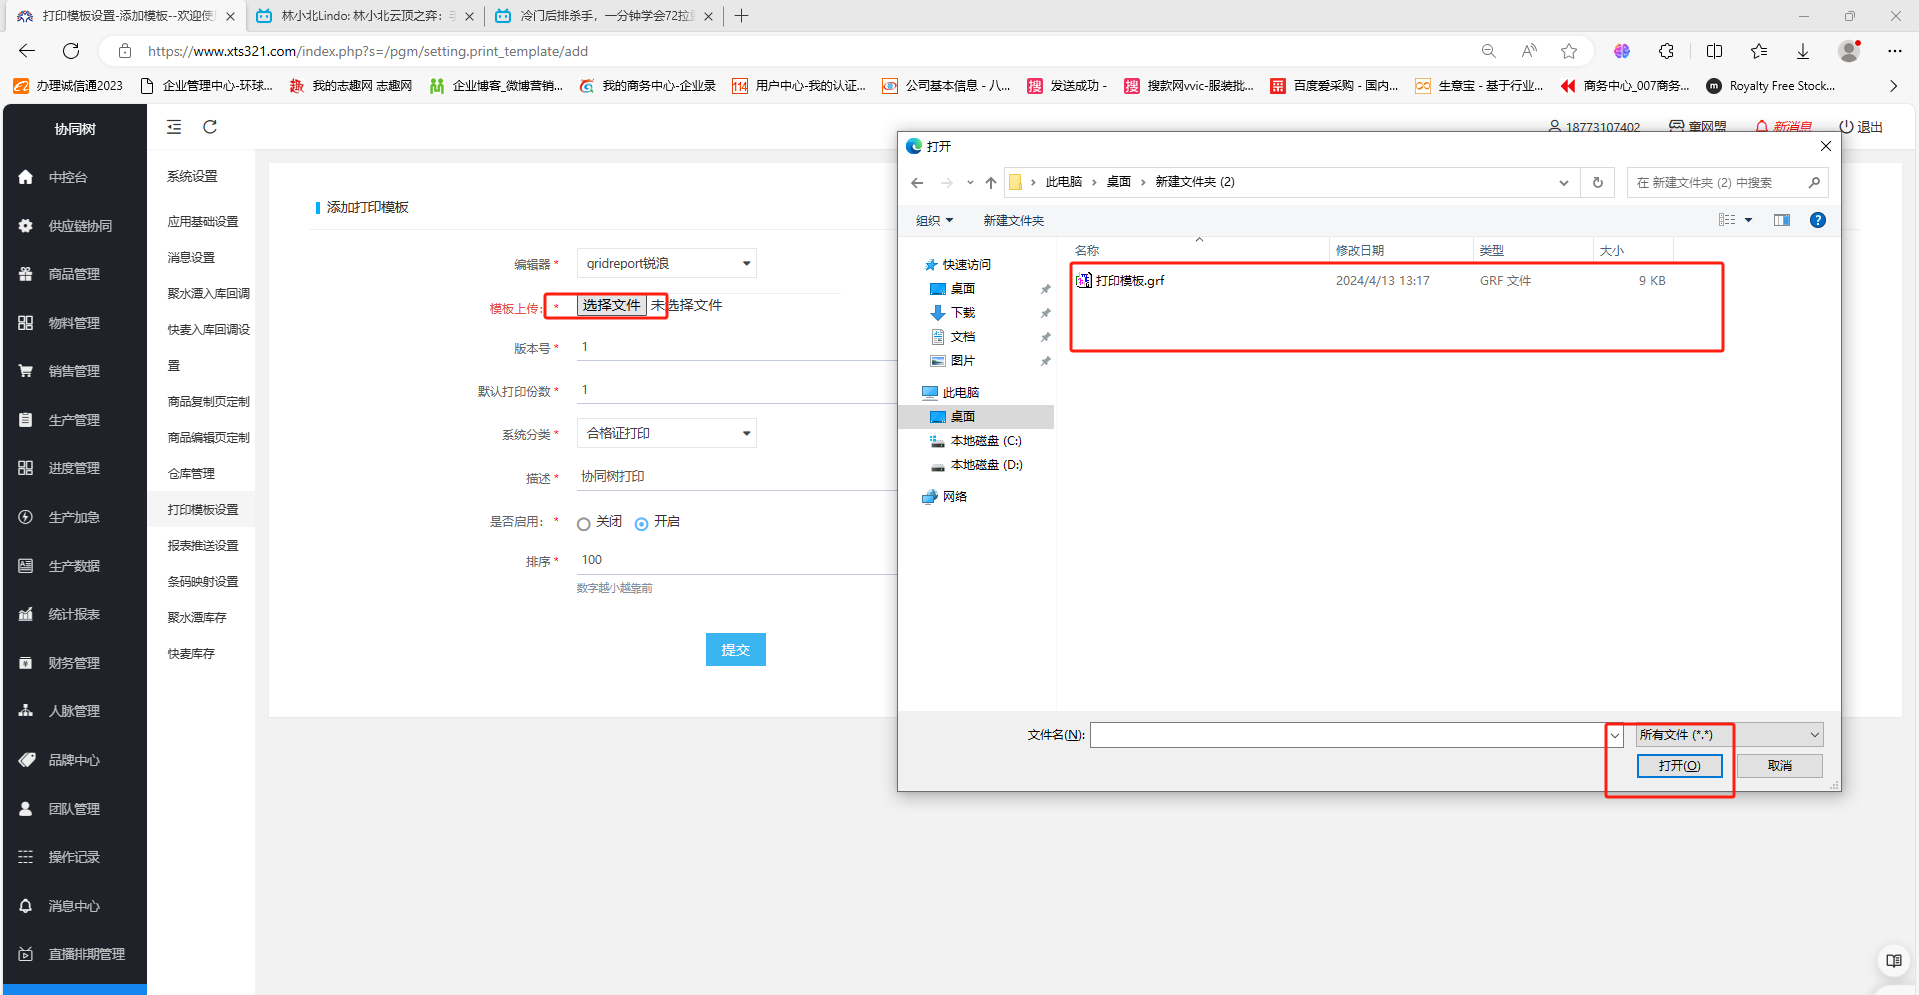Click the 文件名 input field
1919x995 pixels.
coord(1348,735)
